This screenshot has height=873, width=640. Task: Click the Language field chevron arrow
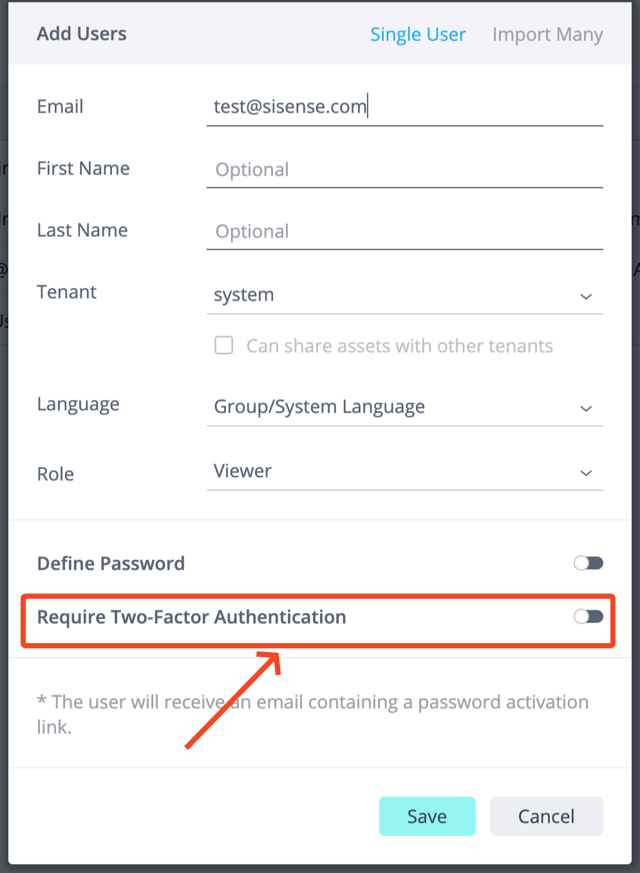pos(586,408)
